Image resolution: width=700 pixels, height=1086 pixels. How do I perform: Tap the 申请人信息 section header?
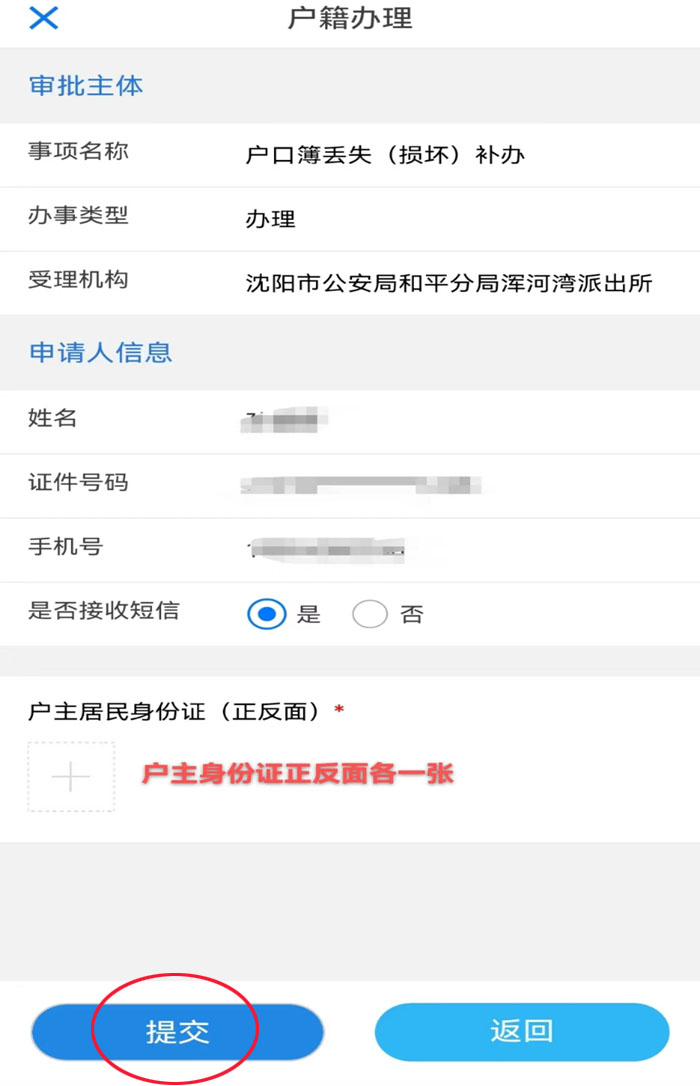point(100,352)
